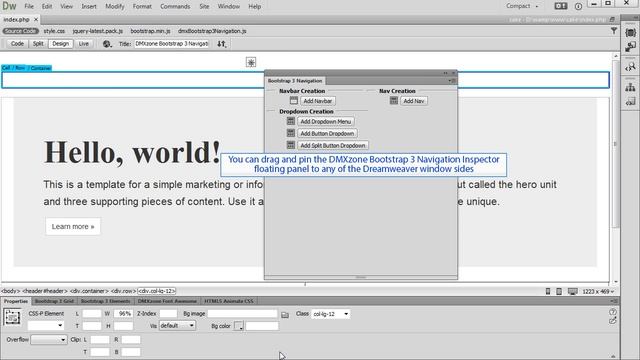The width and height of the screenshot is (640, 360).
Task: Open the site structure panel icon in dock
Action: click(x=630, y=87)
